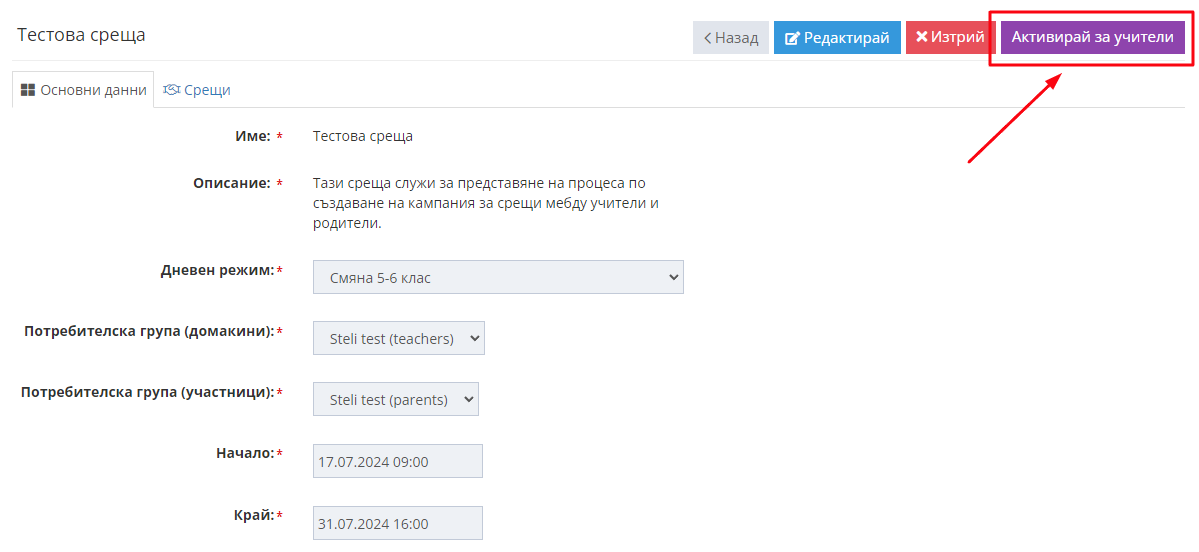Click the Редактирай button label
Screen dimensions: 1199x552
(x=846, y=37)
